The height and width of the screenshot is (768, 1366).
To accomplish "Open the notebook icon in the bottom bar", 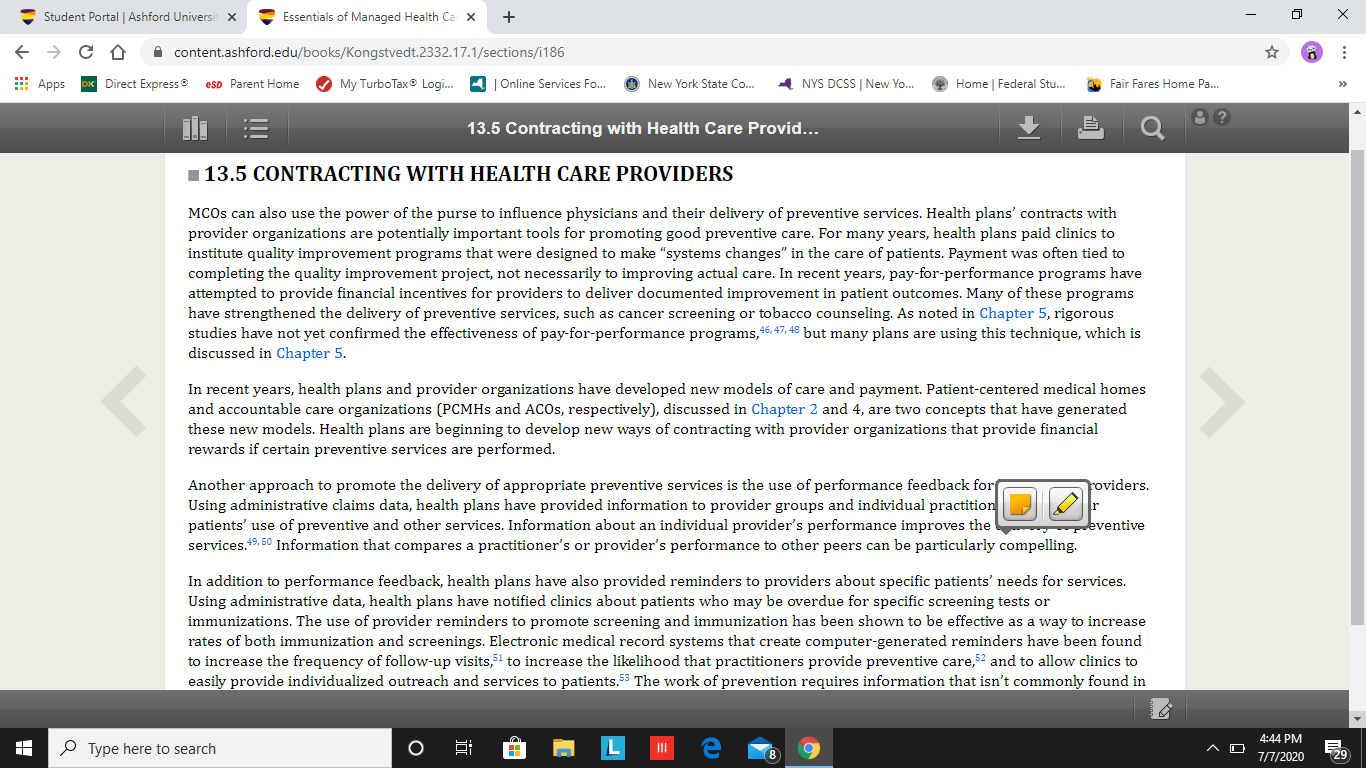I will click(1160, 709).
